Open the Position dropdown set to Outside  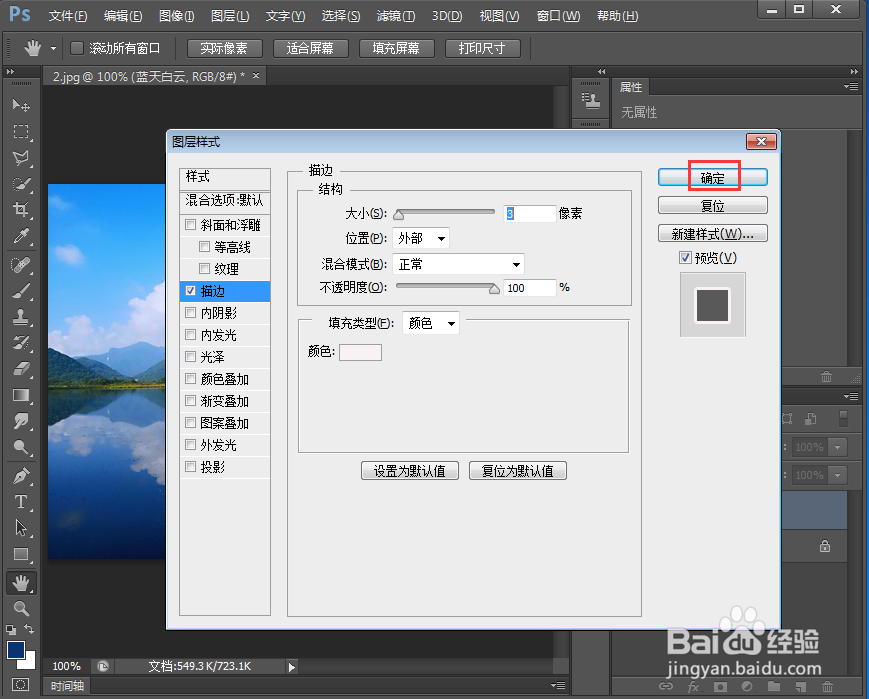pyautogui.click(x=421, y=238)
